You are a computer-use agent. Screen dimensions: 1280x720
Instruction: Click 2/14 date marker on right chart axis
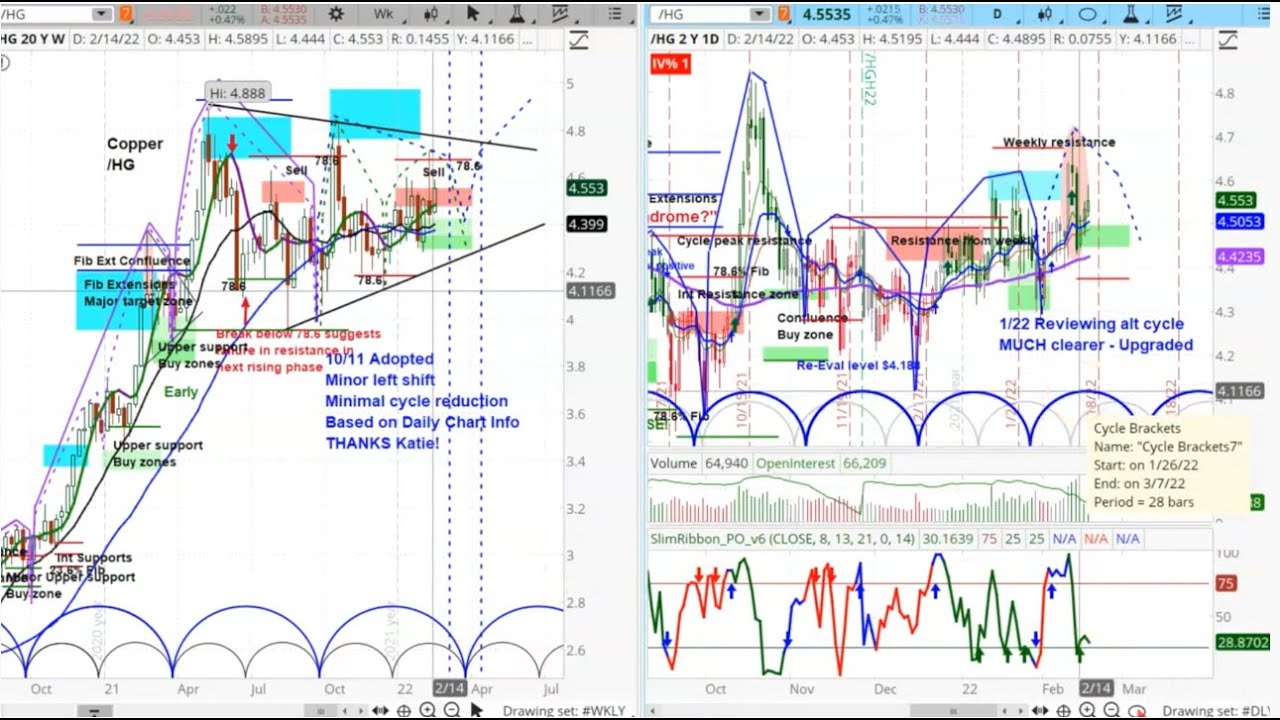1096,689
